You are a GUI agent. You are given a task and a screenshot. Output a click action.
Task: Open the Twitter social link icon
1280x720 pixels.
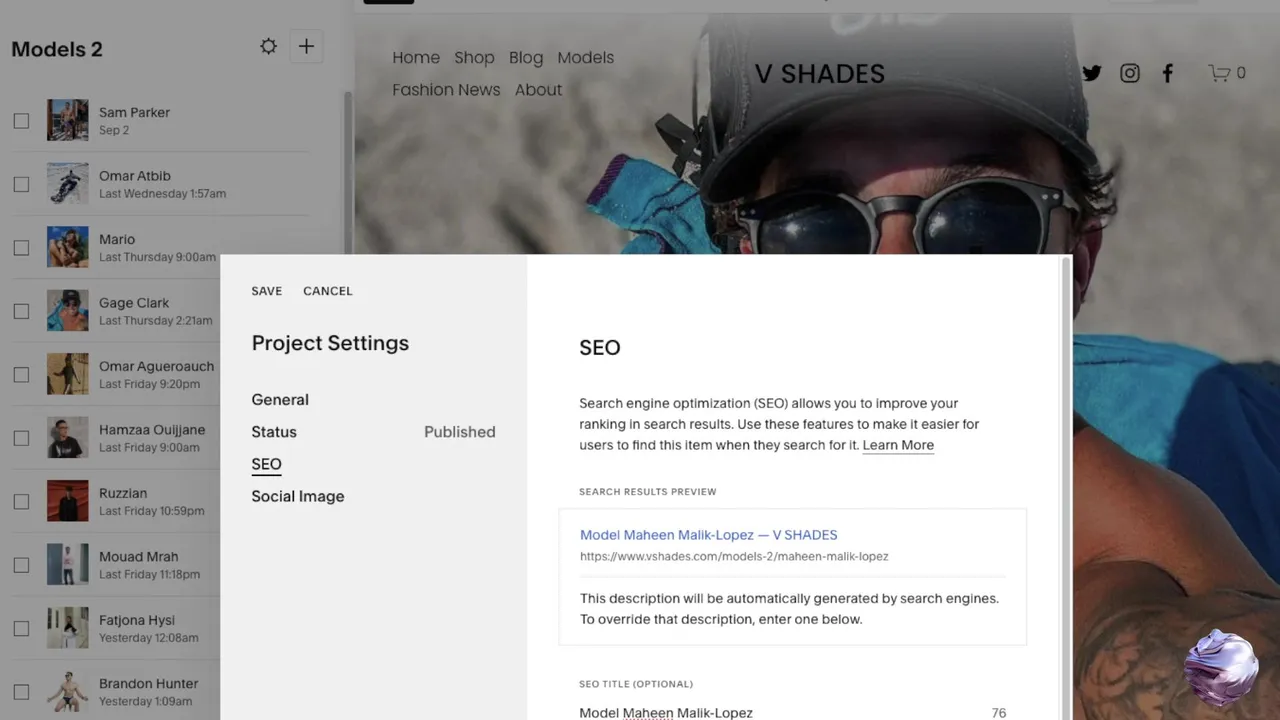click(1092, 73)
